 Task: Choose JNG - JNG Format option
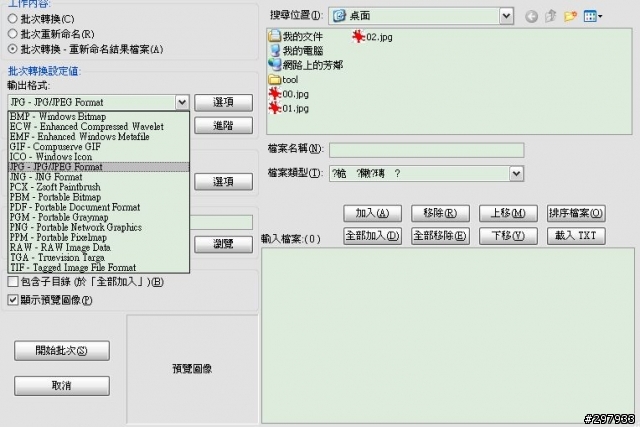pos(99,177)
